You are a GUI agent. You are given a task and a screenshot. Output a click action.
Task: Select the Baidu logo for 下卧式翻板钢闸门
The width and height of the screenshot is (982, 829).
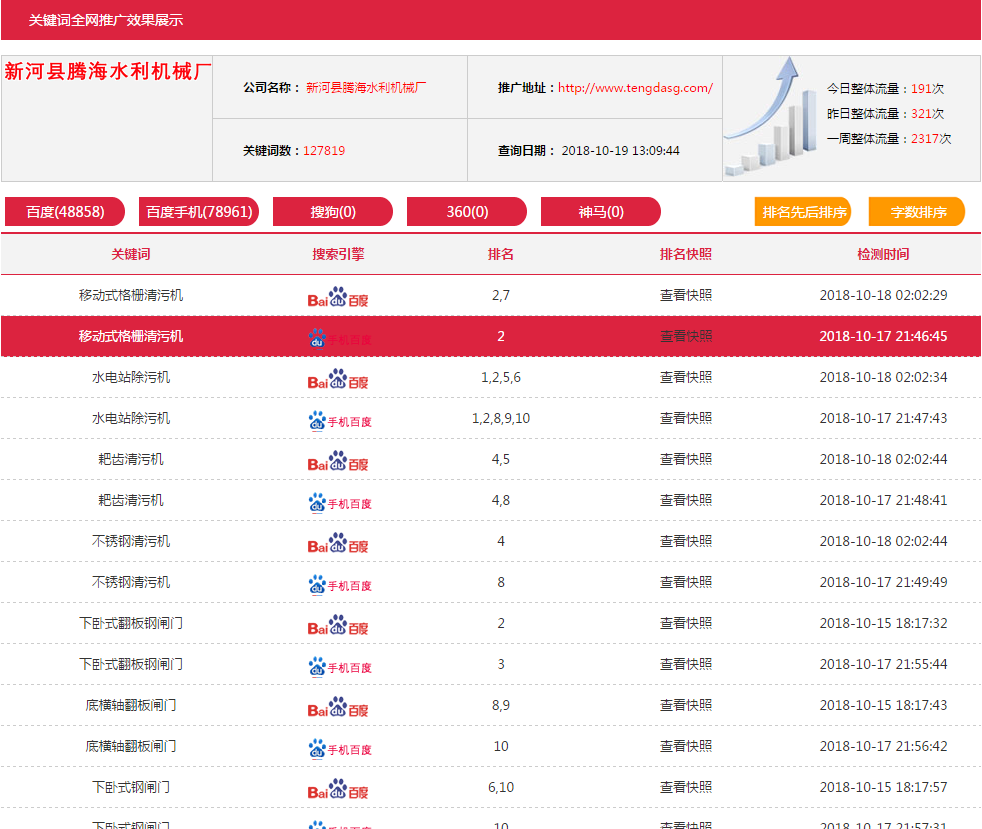339,625
